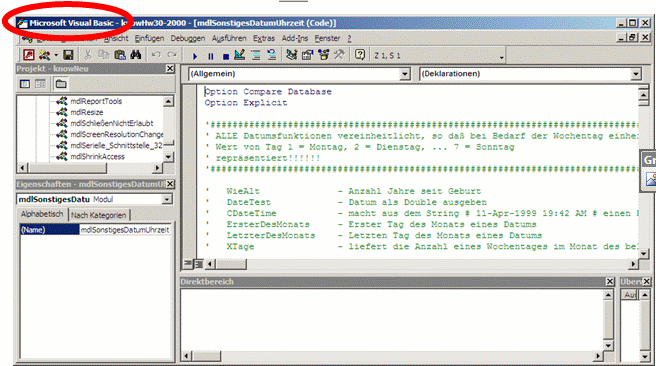Toggle Procedure View button below code pane

188,264
